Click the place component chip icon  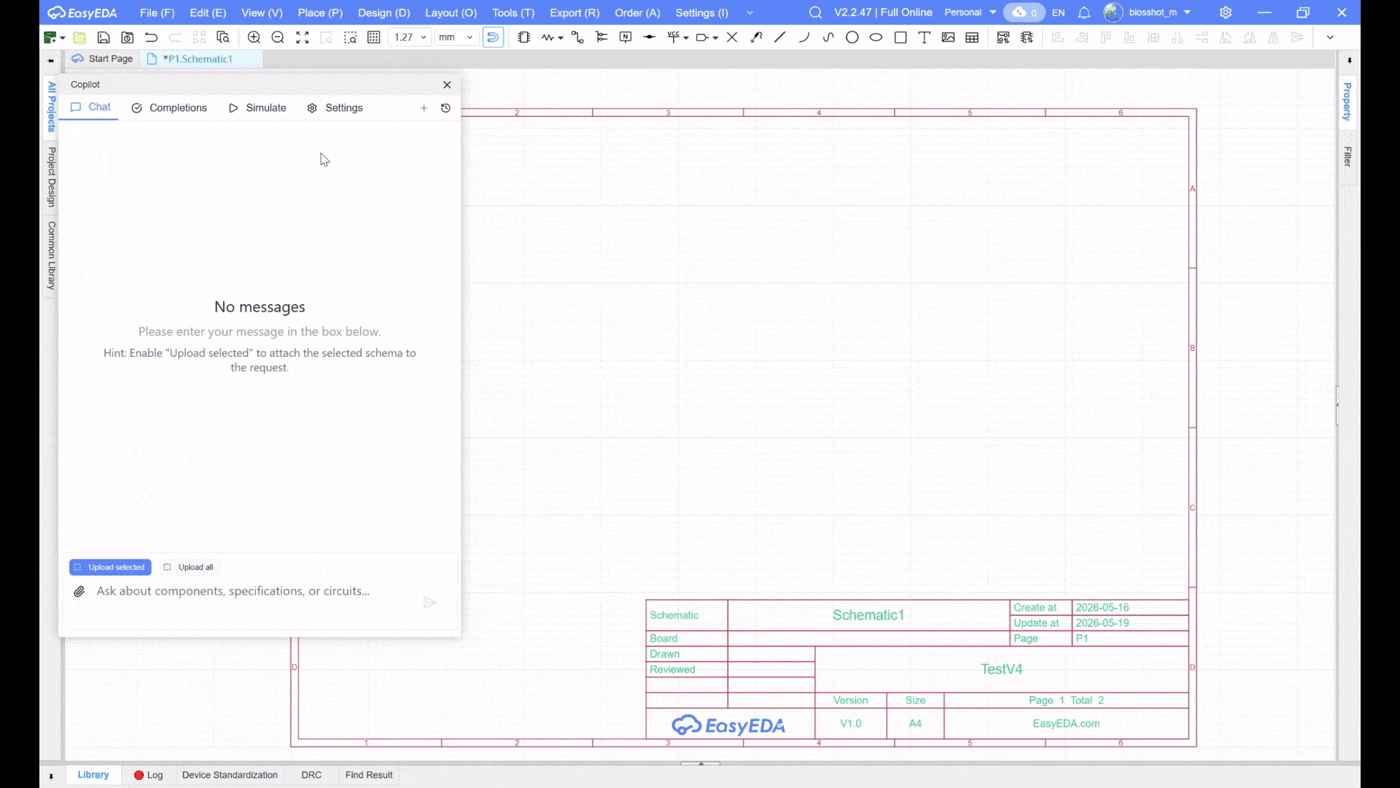(x=524, y=37)
